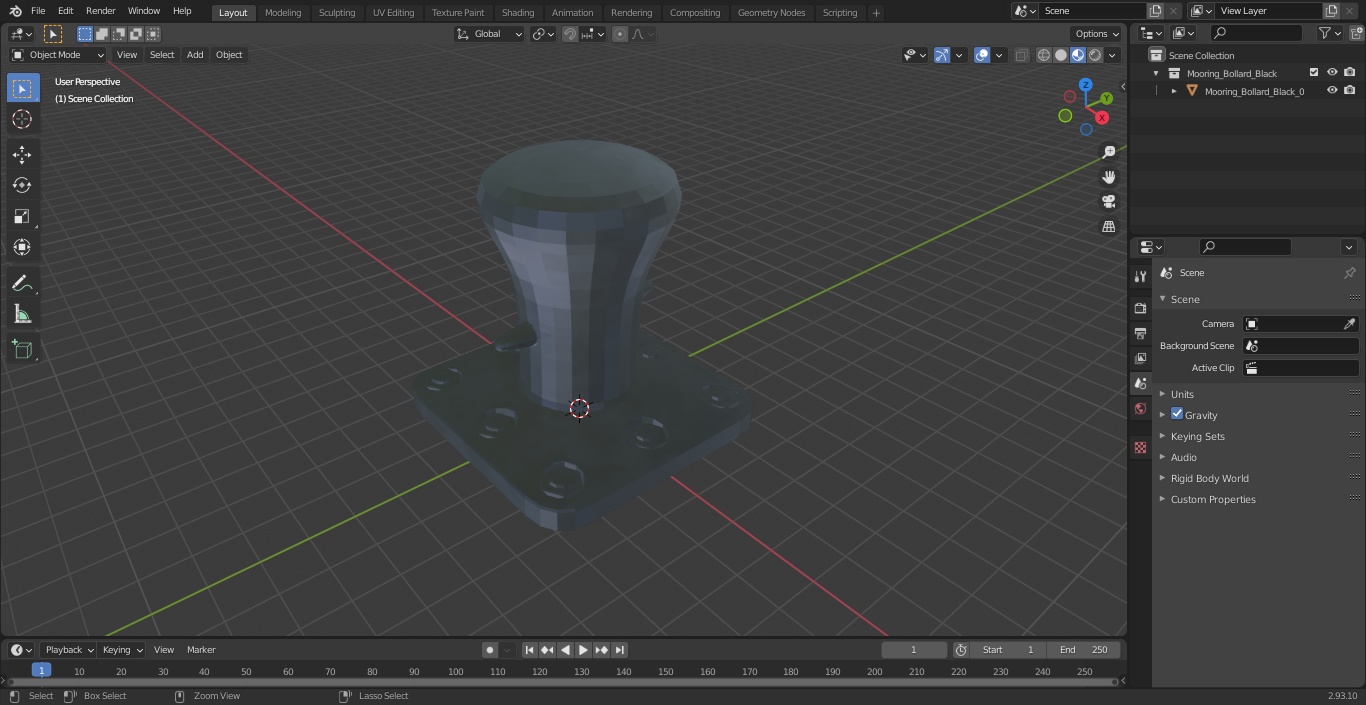Select the Transform tool

point(22,247)
